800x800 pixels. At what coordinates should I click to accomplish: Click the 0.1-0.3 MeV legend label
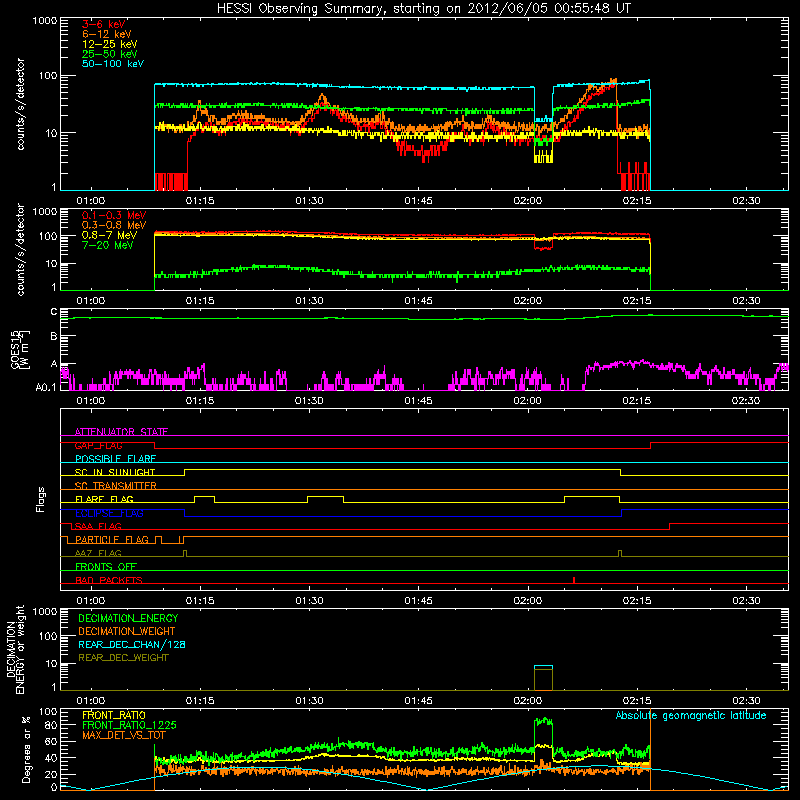pos(114,215)
